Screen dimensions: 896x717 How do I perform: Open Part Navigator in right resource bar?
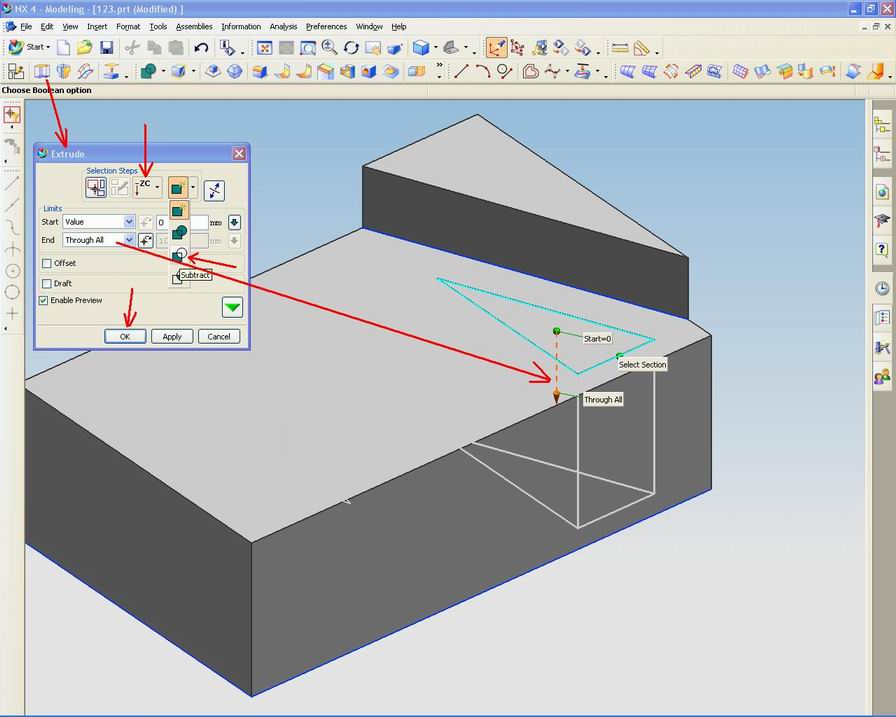coord(882,154)
